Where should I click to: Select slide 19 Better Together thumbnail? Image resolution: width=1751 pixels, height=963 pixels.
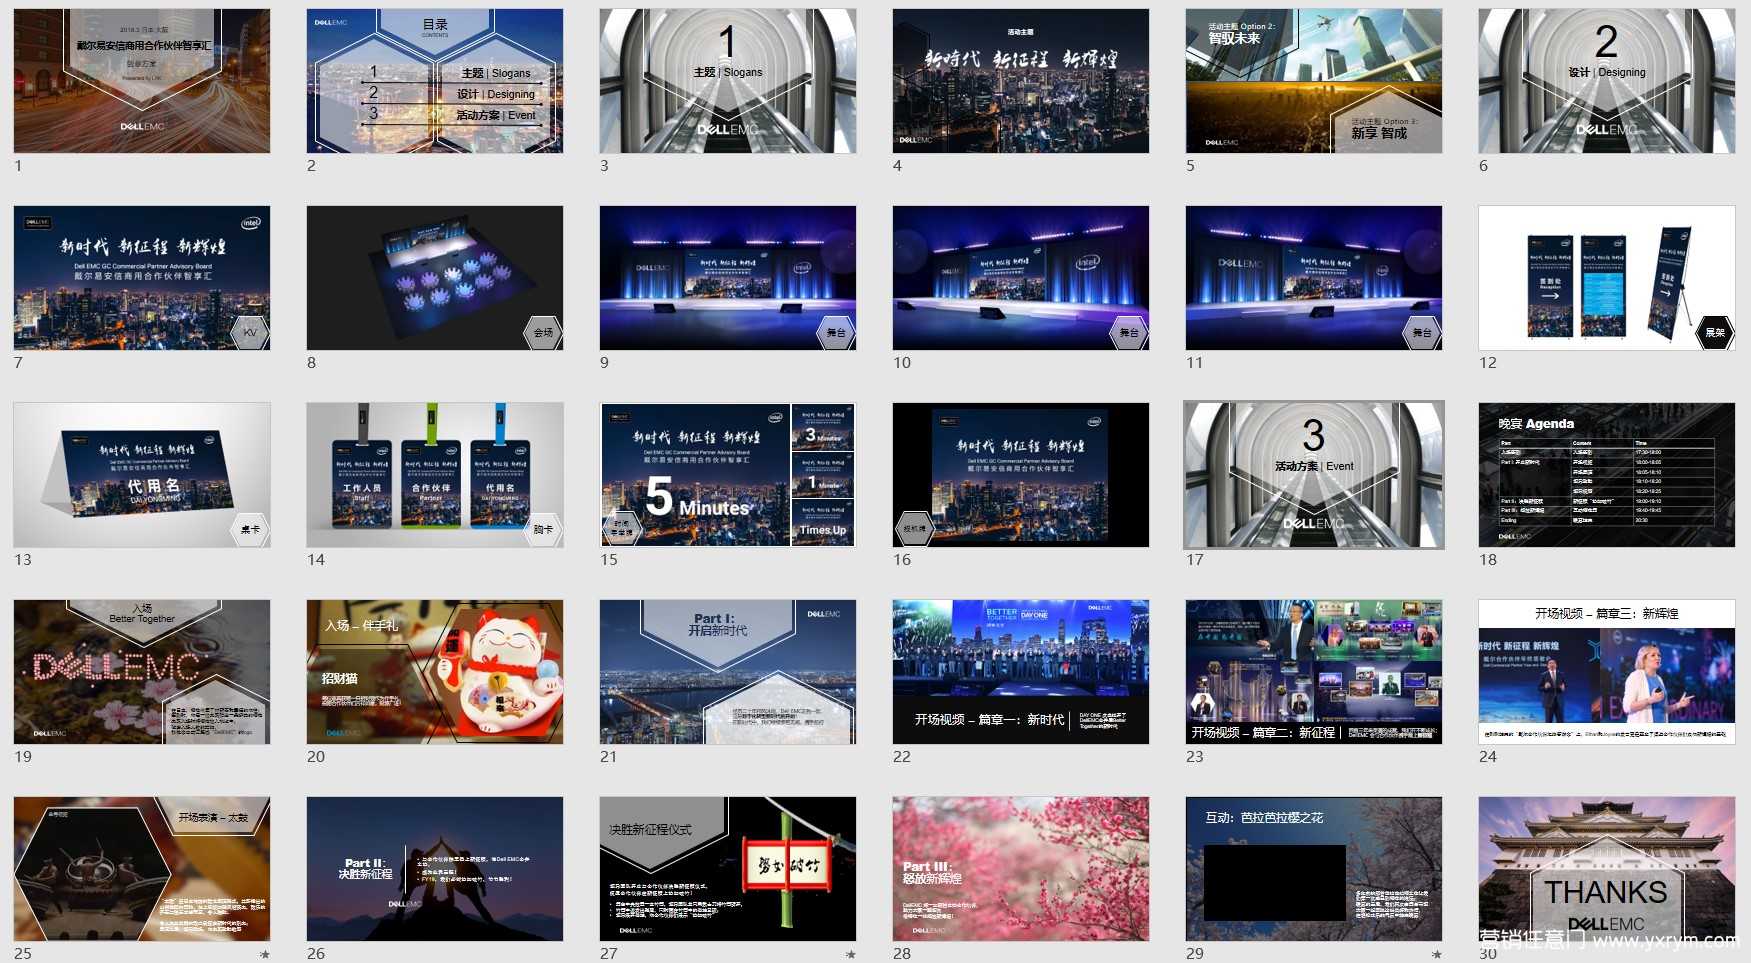point(142,672)
